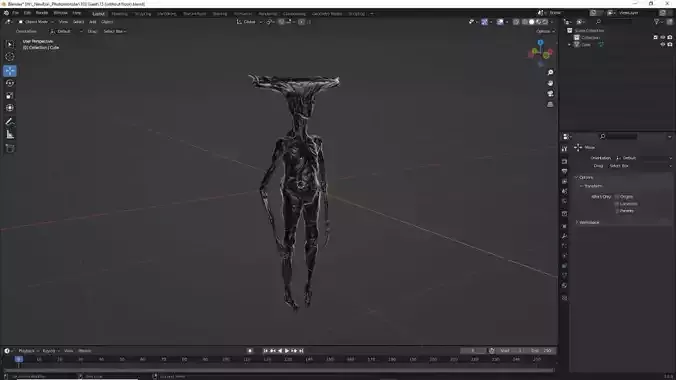The image size is (676, 380).
Task: Open the viewport Object menu
Action: coord(107,22)
